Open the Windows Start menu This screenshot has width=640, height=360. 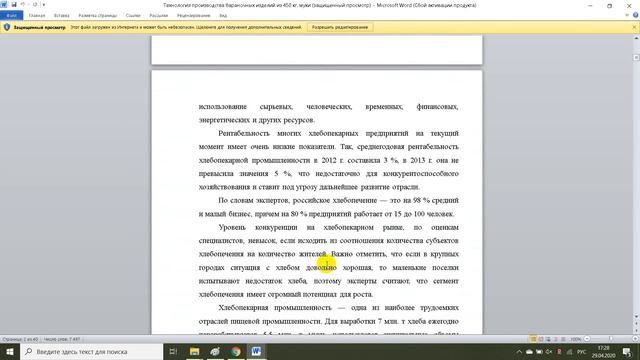tap(10, 351)
